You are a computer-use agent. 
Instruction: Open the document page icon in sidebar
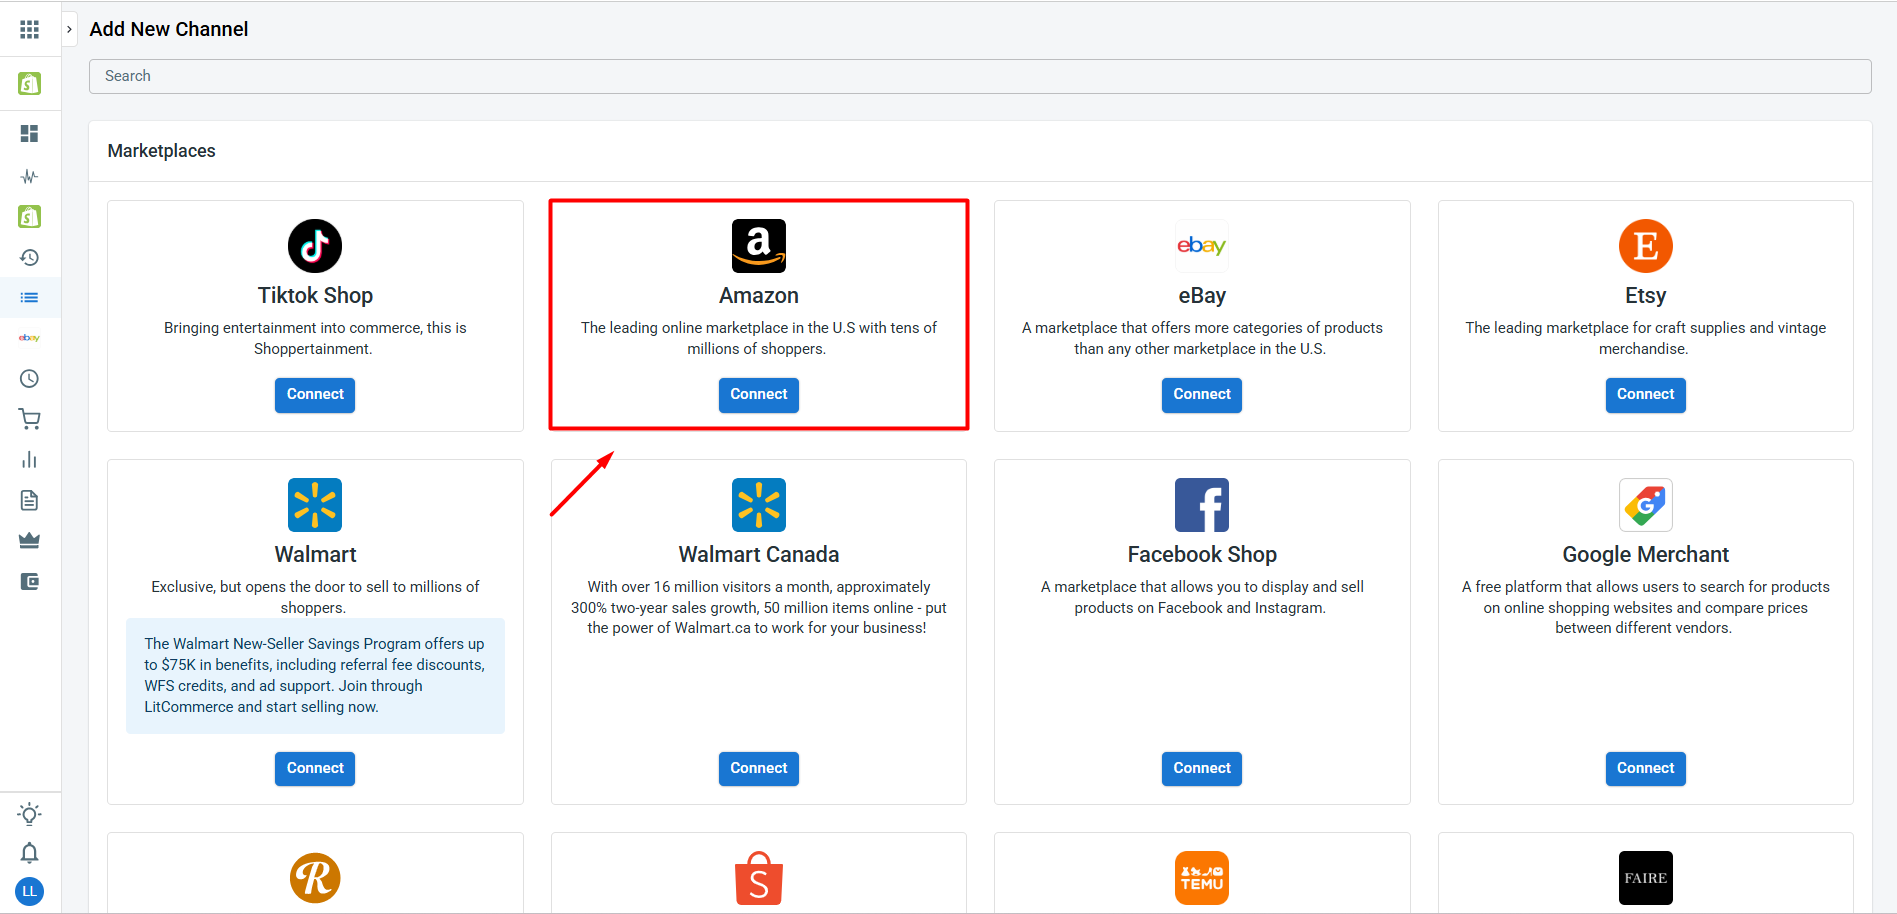tap(29, 500)
